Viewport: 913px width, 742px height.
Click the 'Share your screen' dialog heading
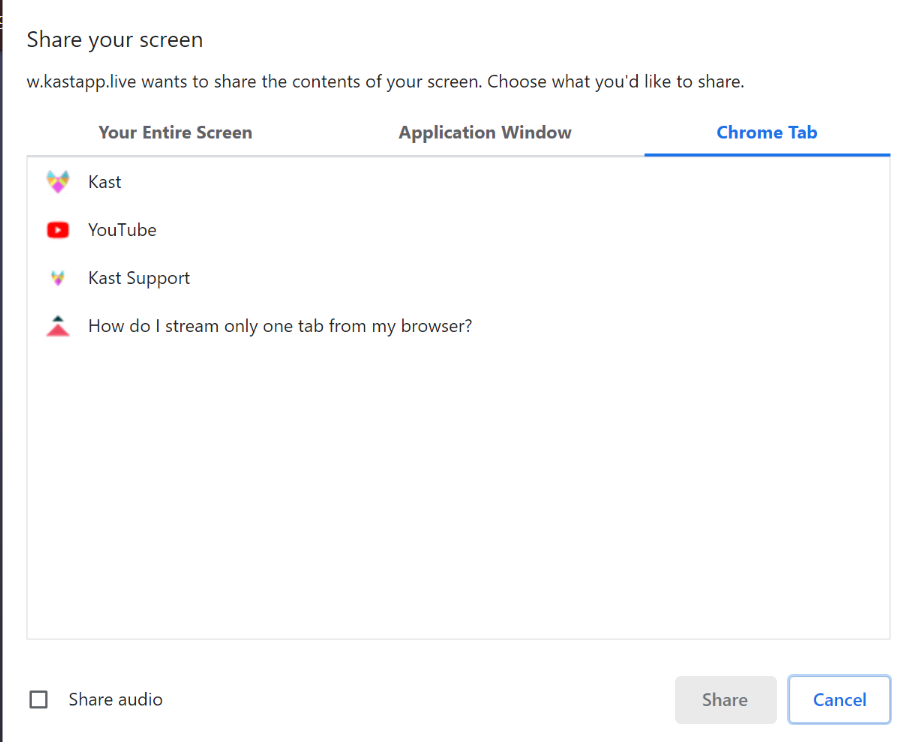115,40
